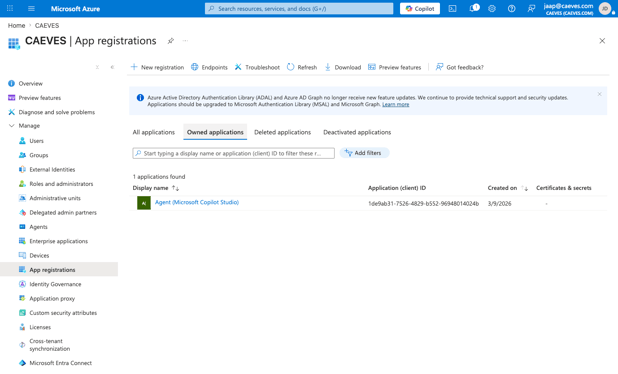Viewport: 618px width, 374px height.
Task: Open the help question mark icon
Action: point(512,8)
